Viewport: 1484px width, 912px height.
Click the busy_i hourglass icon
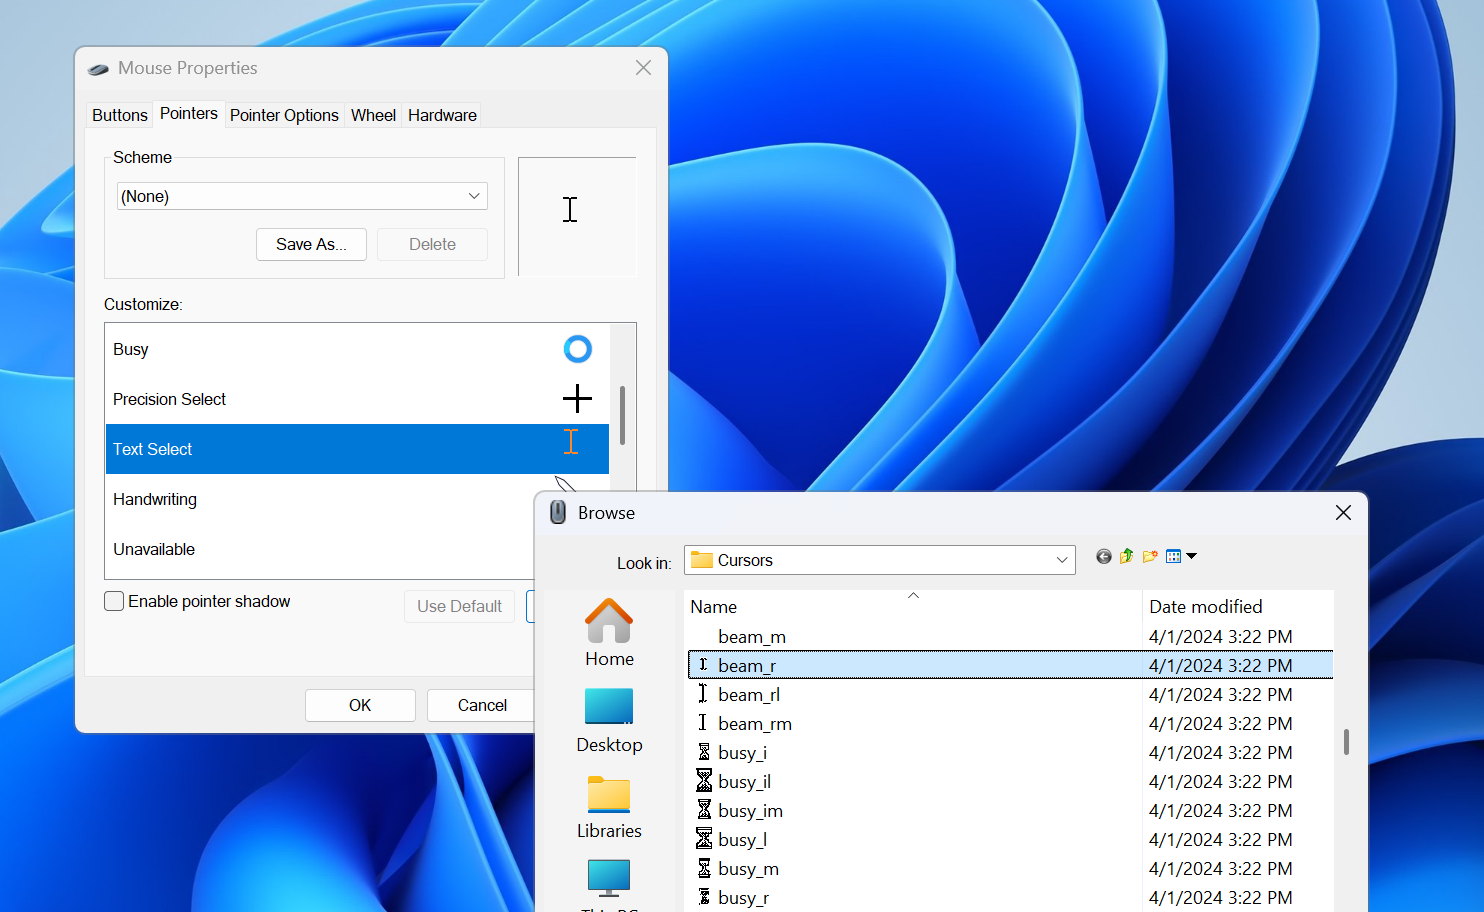(703, 752)
